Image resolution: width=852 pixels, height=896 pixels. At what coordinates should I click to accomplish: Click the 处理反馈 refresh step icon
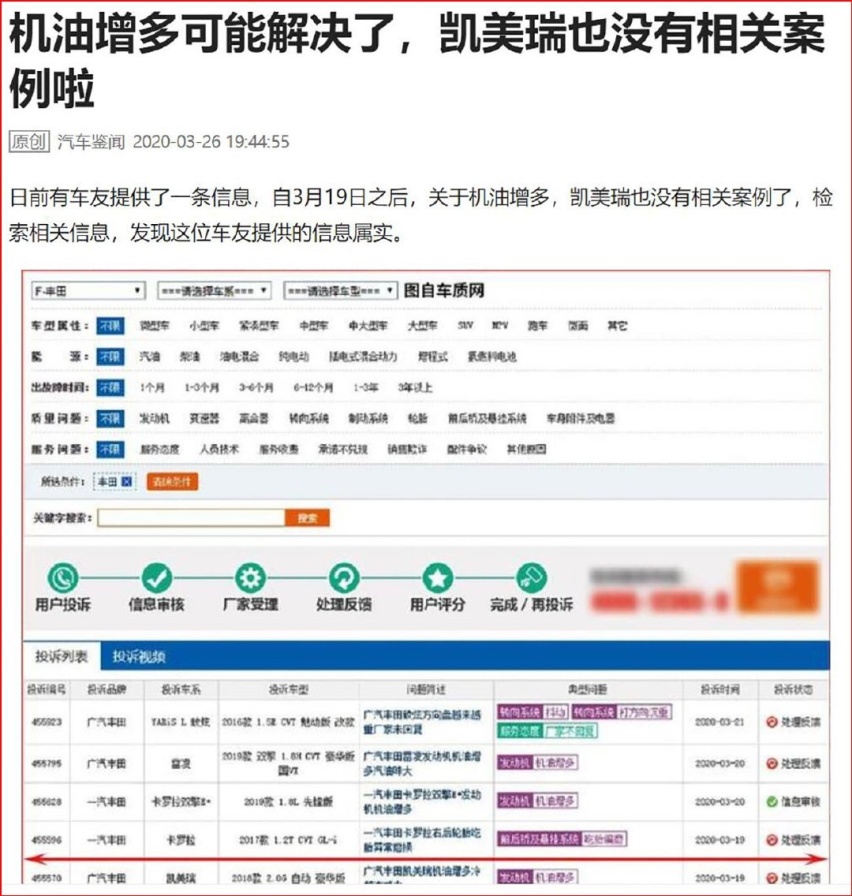[x=344, y=578]
